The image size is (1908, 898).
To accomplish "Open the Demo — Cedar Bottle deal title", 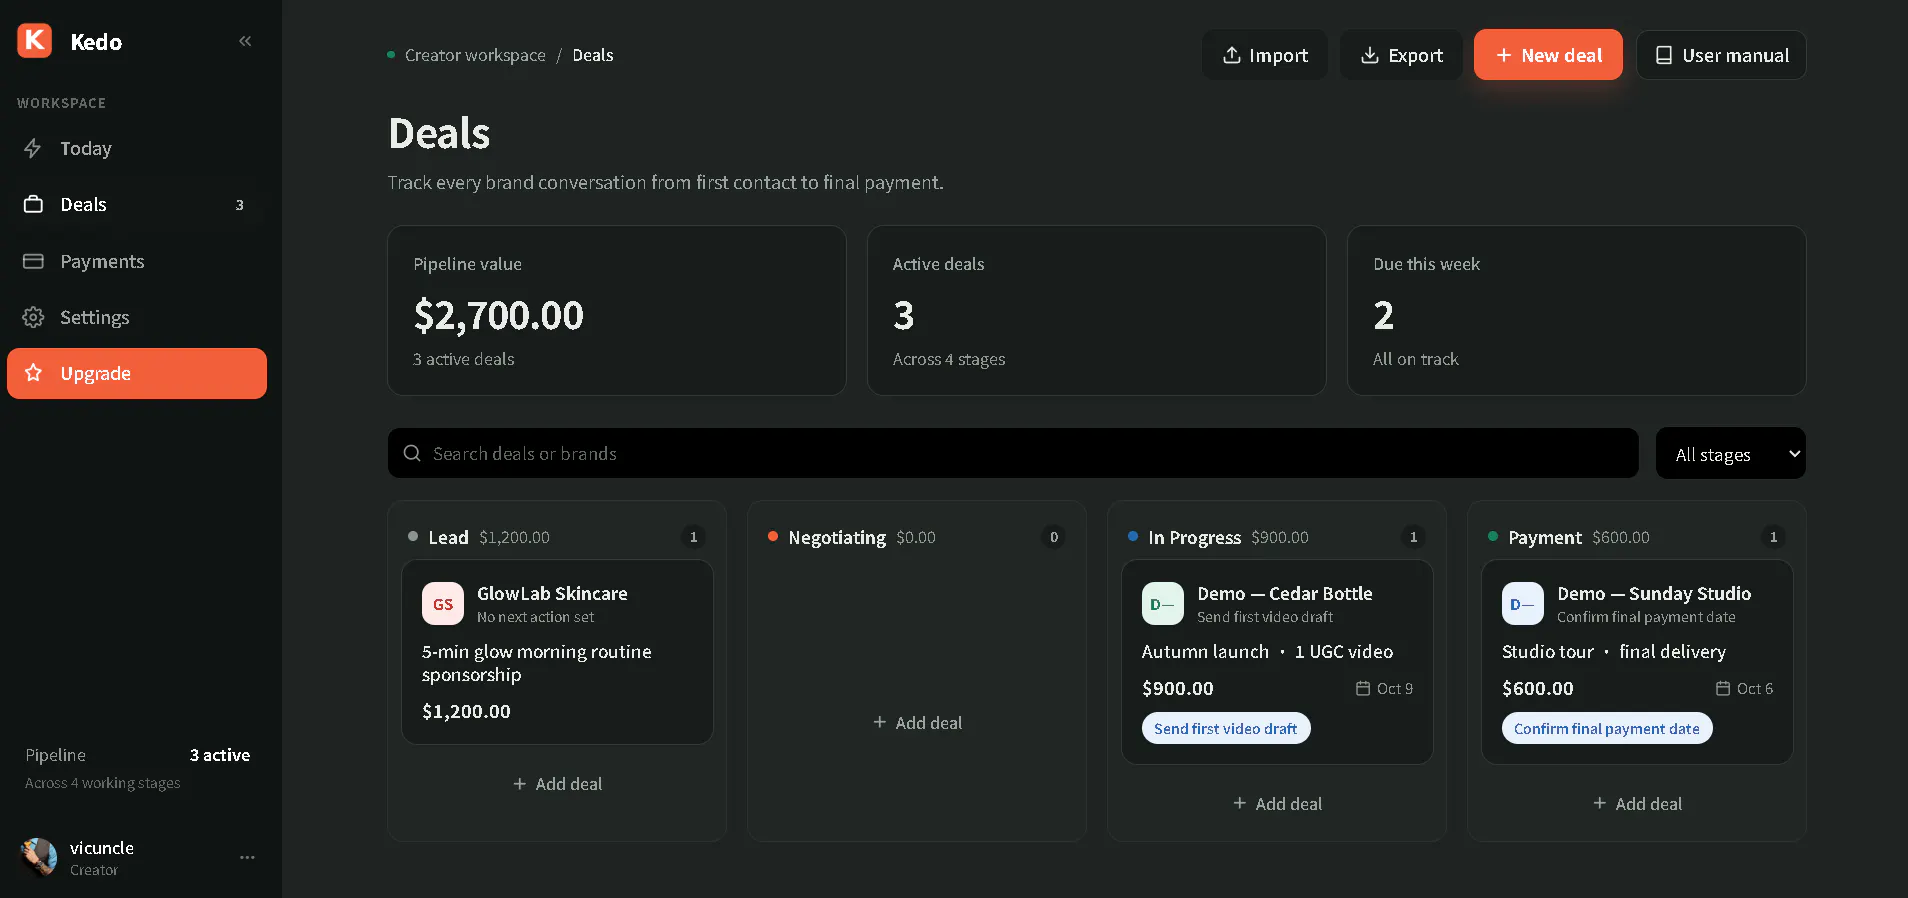I will coord(1285,593).
